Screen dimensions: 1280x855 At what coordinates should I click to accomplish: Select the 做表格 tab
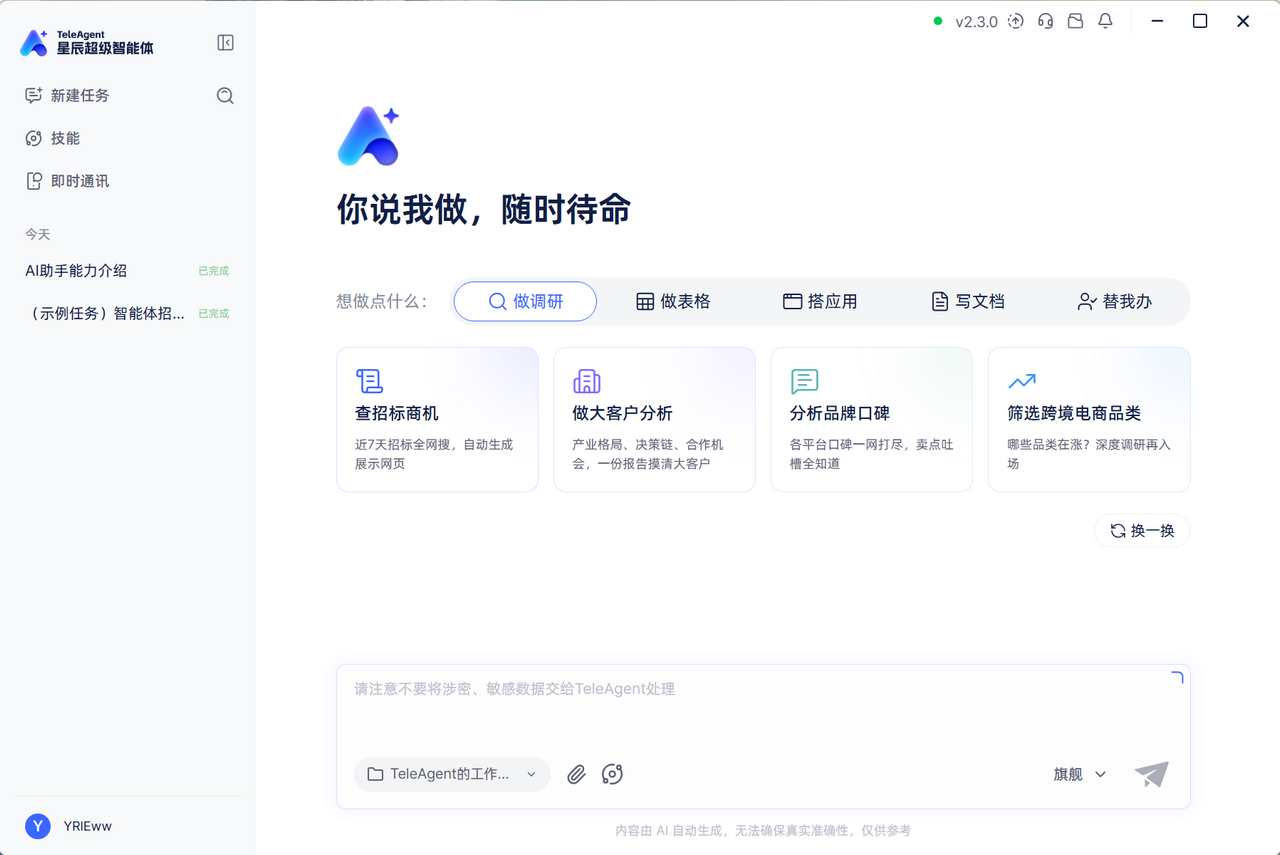673,302
